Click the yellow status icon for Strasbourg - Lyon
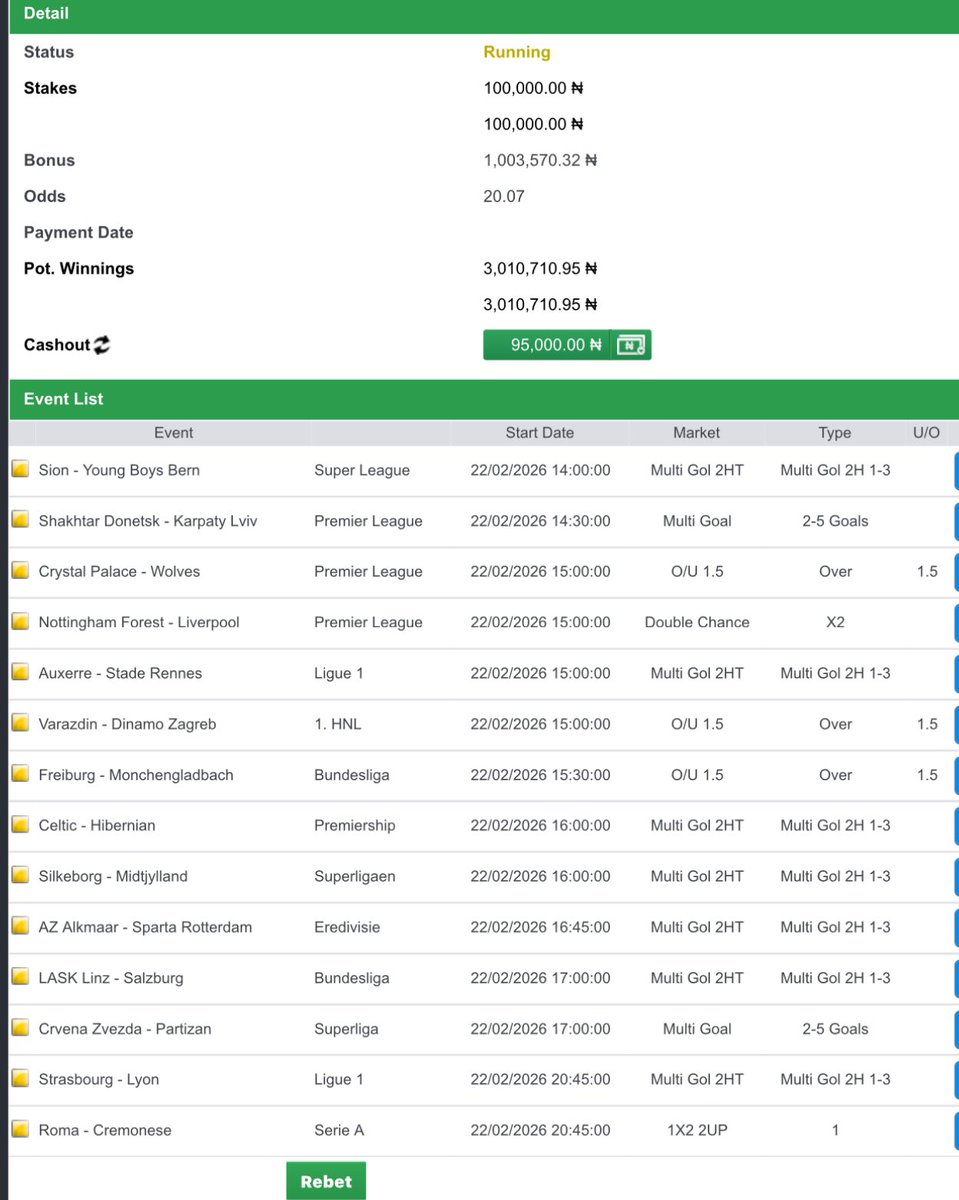959x1200 pixels. click(20, 1078)
